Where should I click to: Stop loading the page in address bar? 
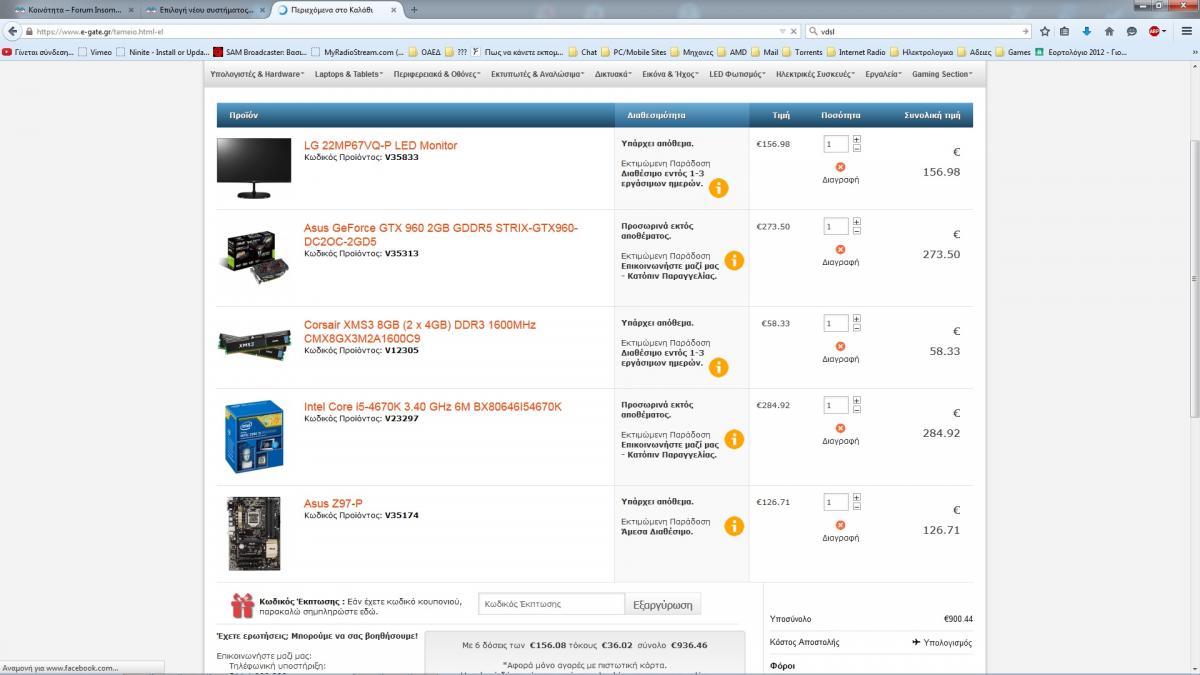[x=795, y=31]
